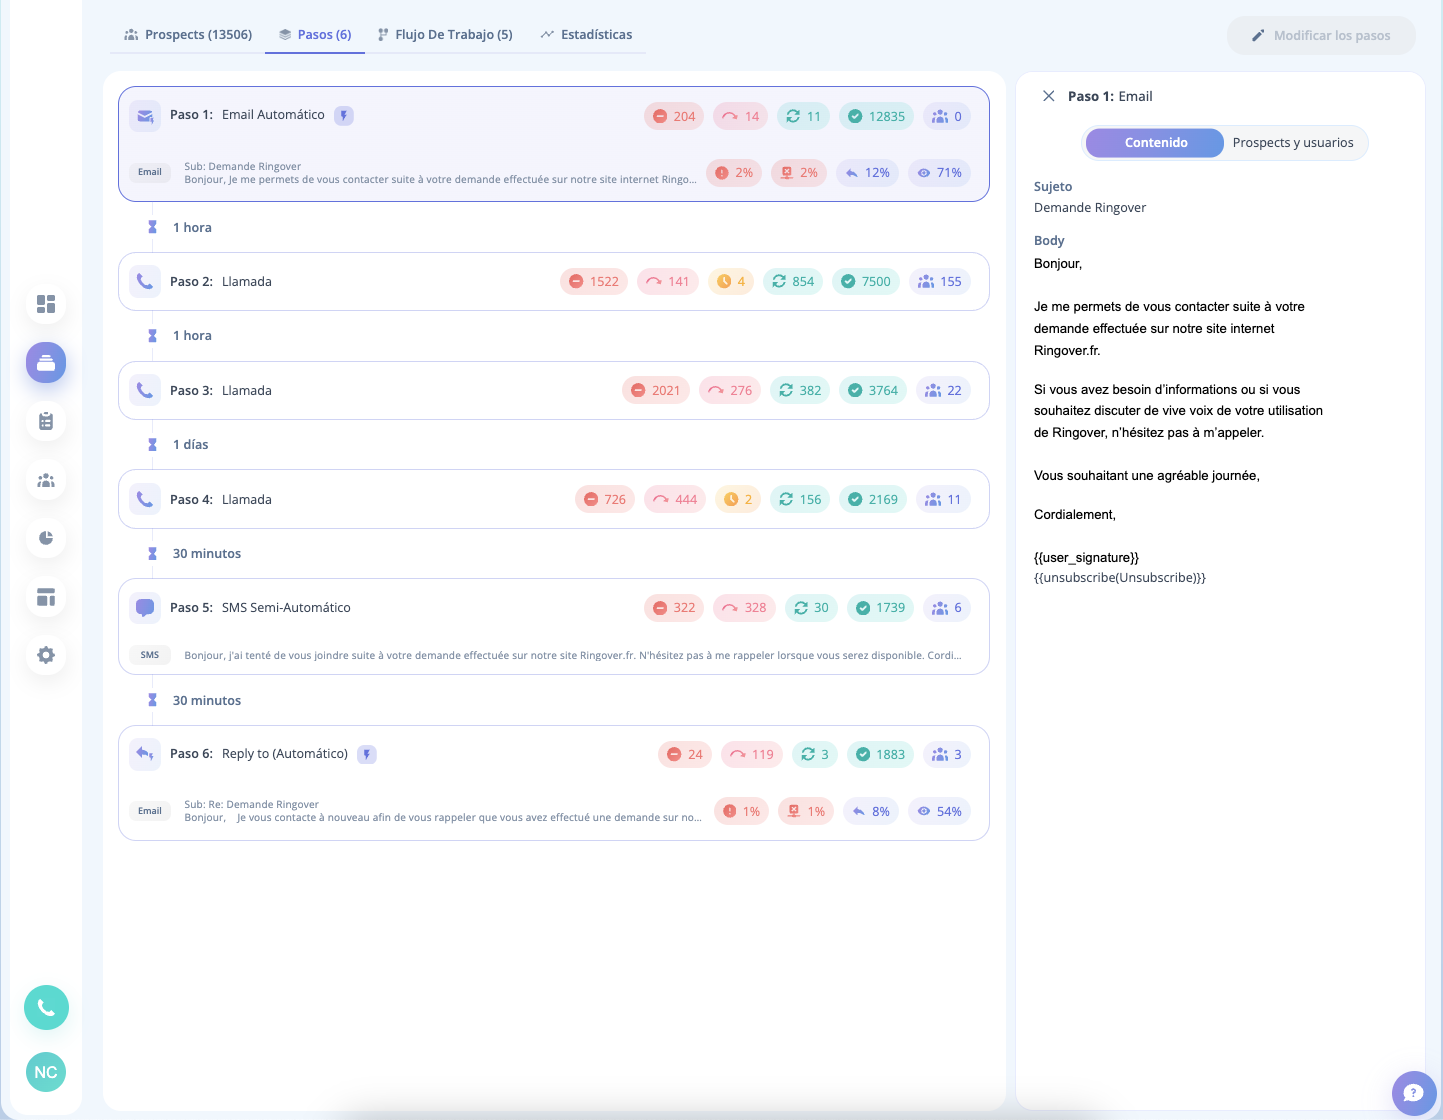
Task: Open the Estadísticas tab
Action: click(586, 34)
